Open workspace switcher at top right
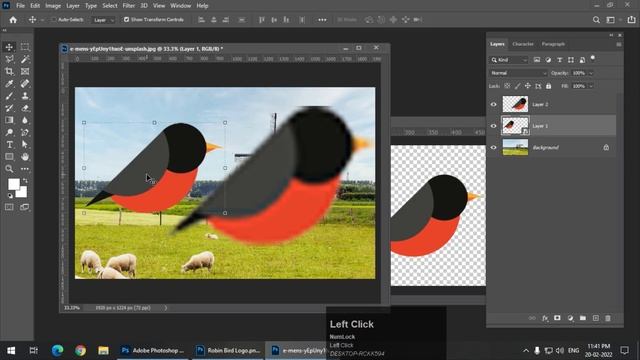Screen dimensions: 640x360 point(611,20)
